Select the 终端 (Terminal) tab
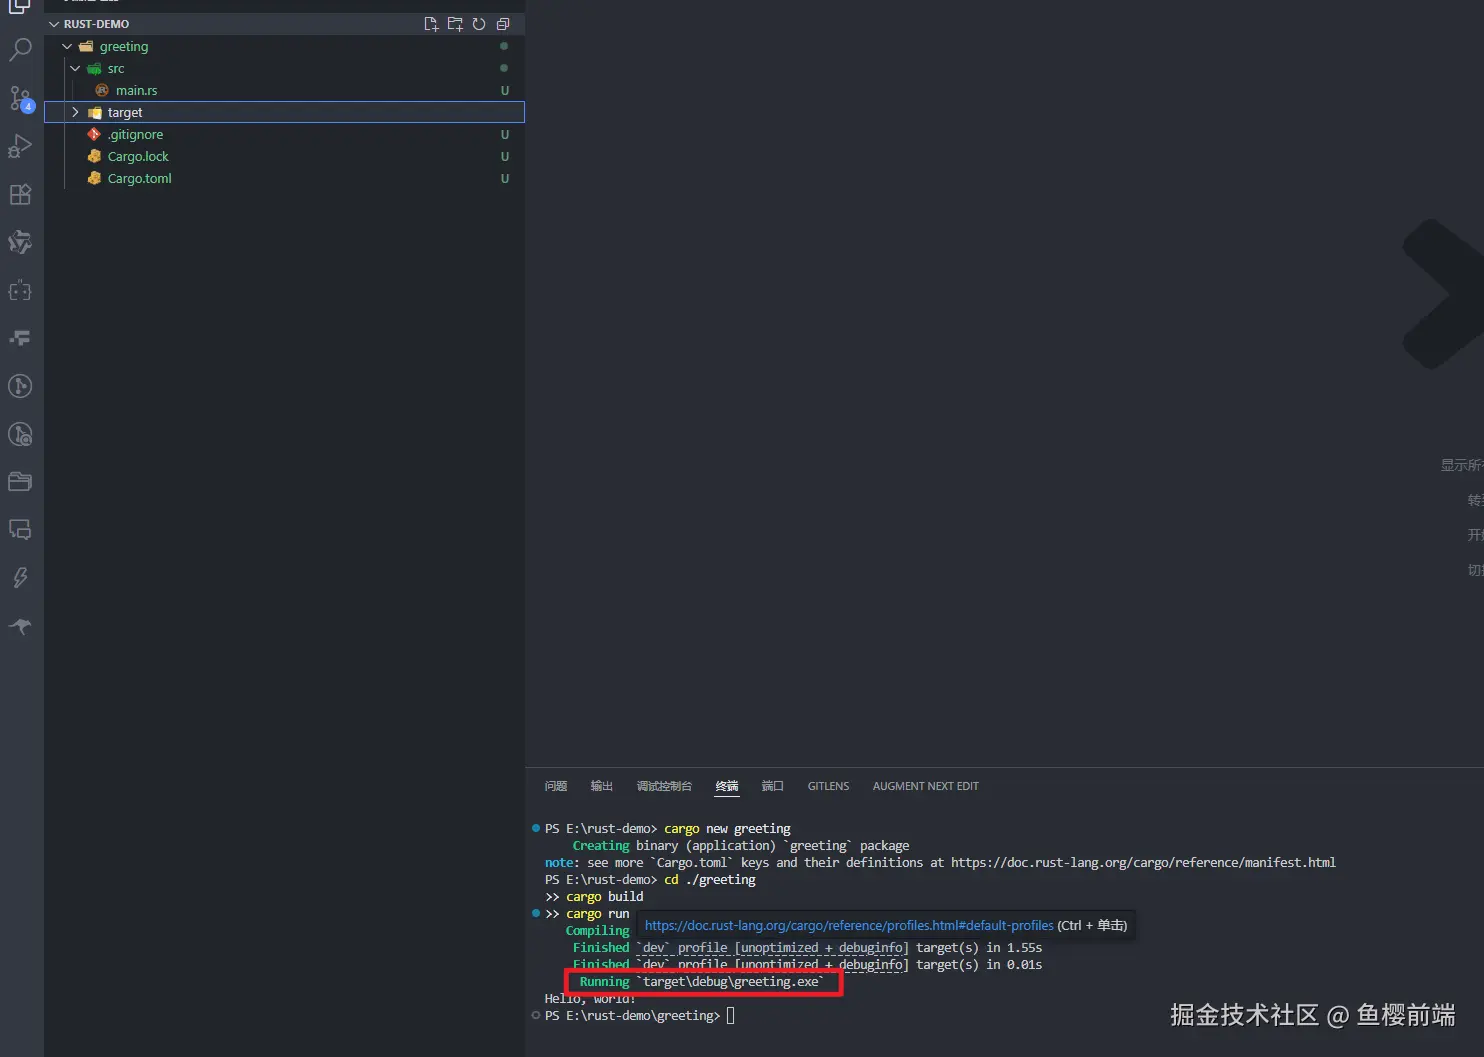 727,786
